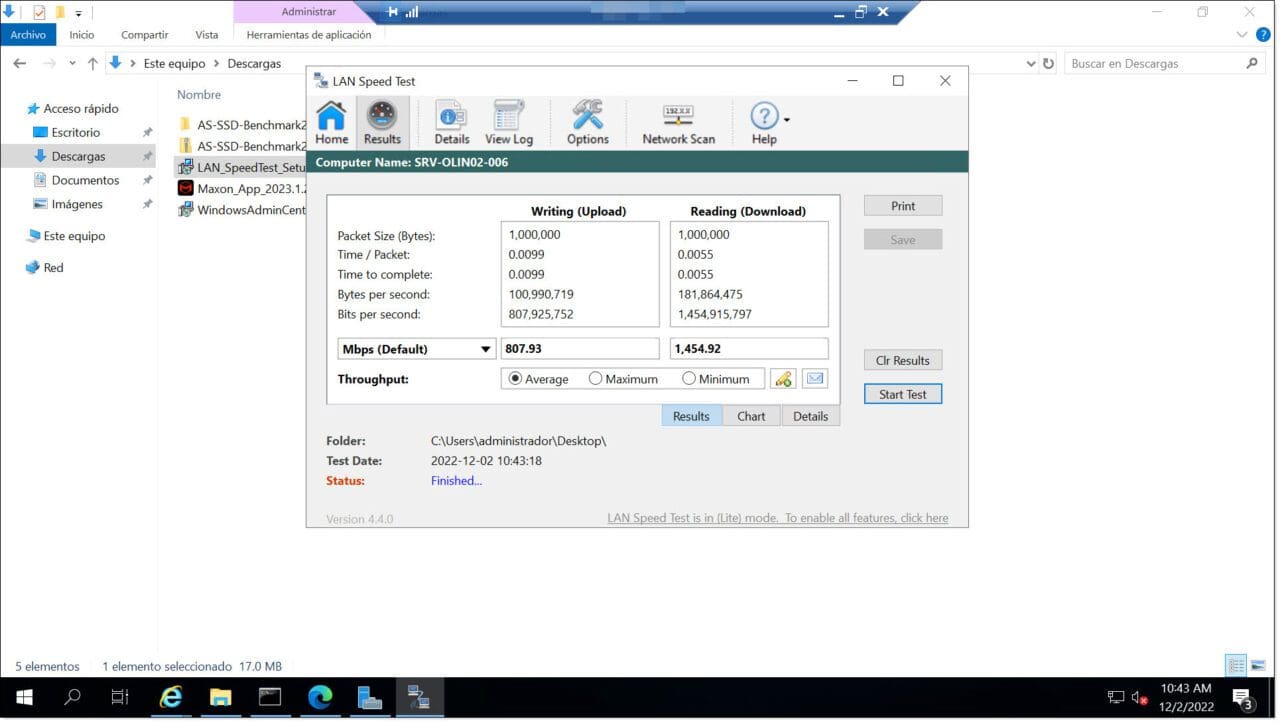Viewport: 1280px width, 723px height.
Task: Open the Options wrench icon
Action: point(588,123)
